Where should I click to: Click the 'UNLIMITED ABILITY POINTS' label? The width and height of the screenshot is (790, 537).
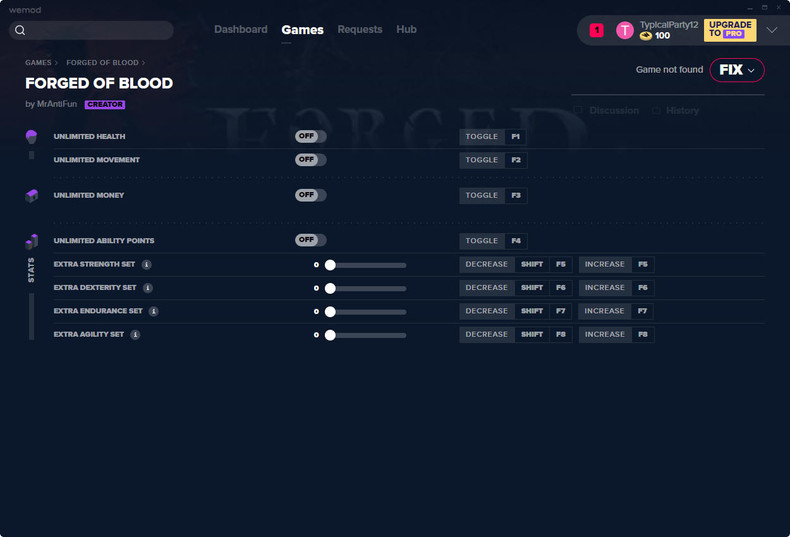[104, 241]
